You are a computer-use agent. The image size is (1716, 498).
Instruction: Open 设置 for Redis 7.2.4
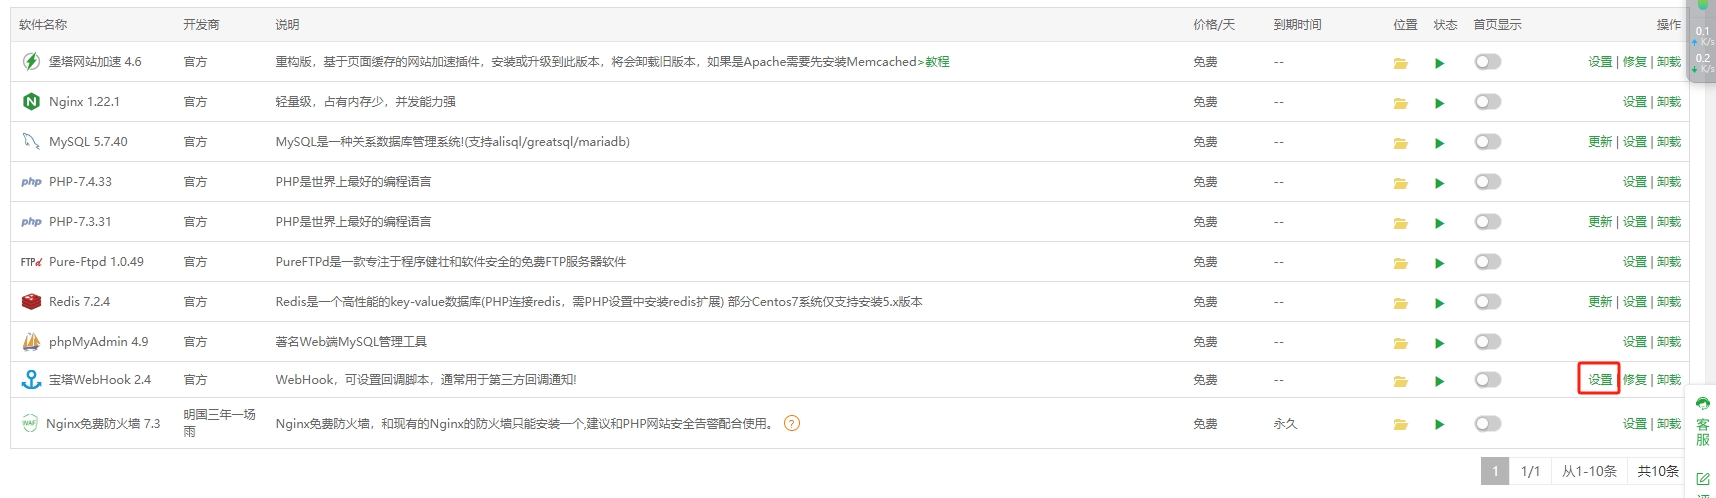click(1635, 302)
